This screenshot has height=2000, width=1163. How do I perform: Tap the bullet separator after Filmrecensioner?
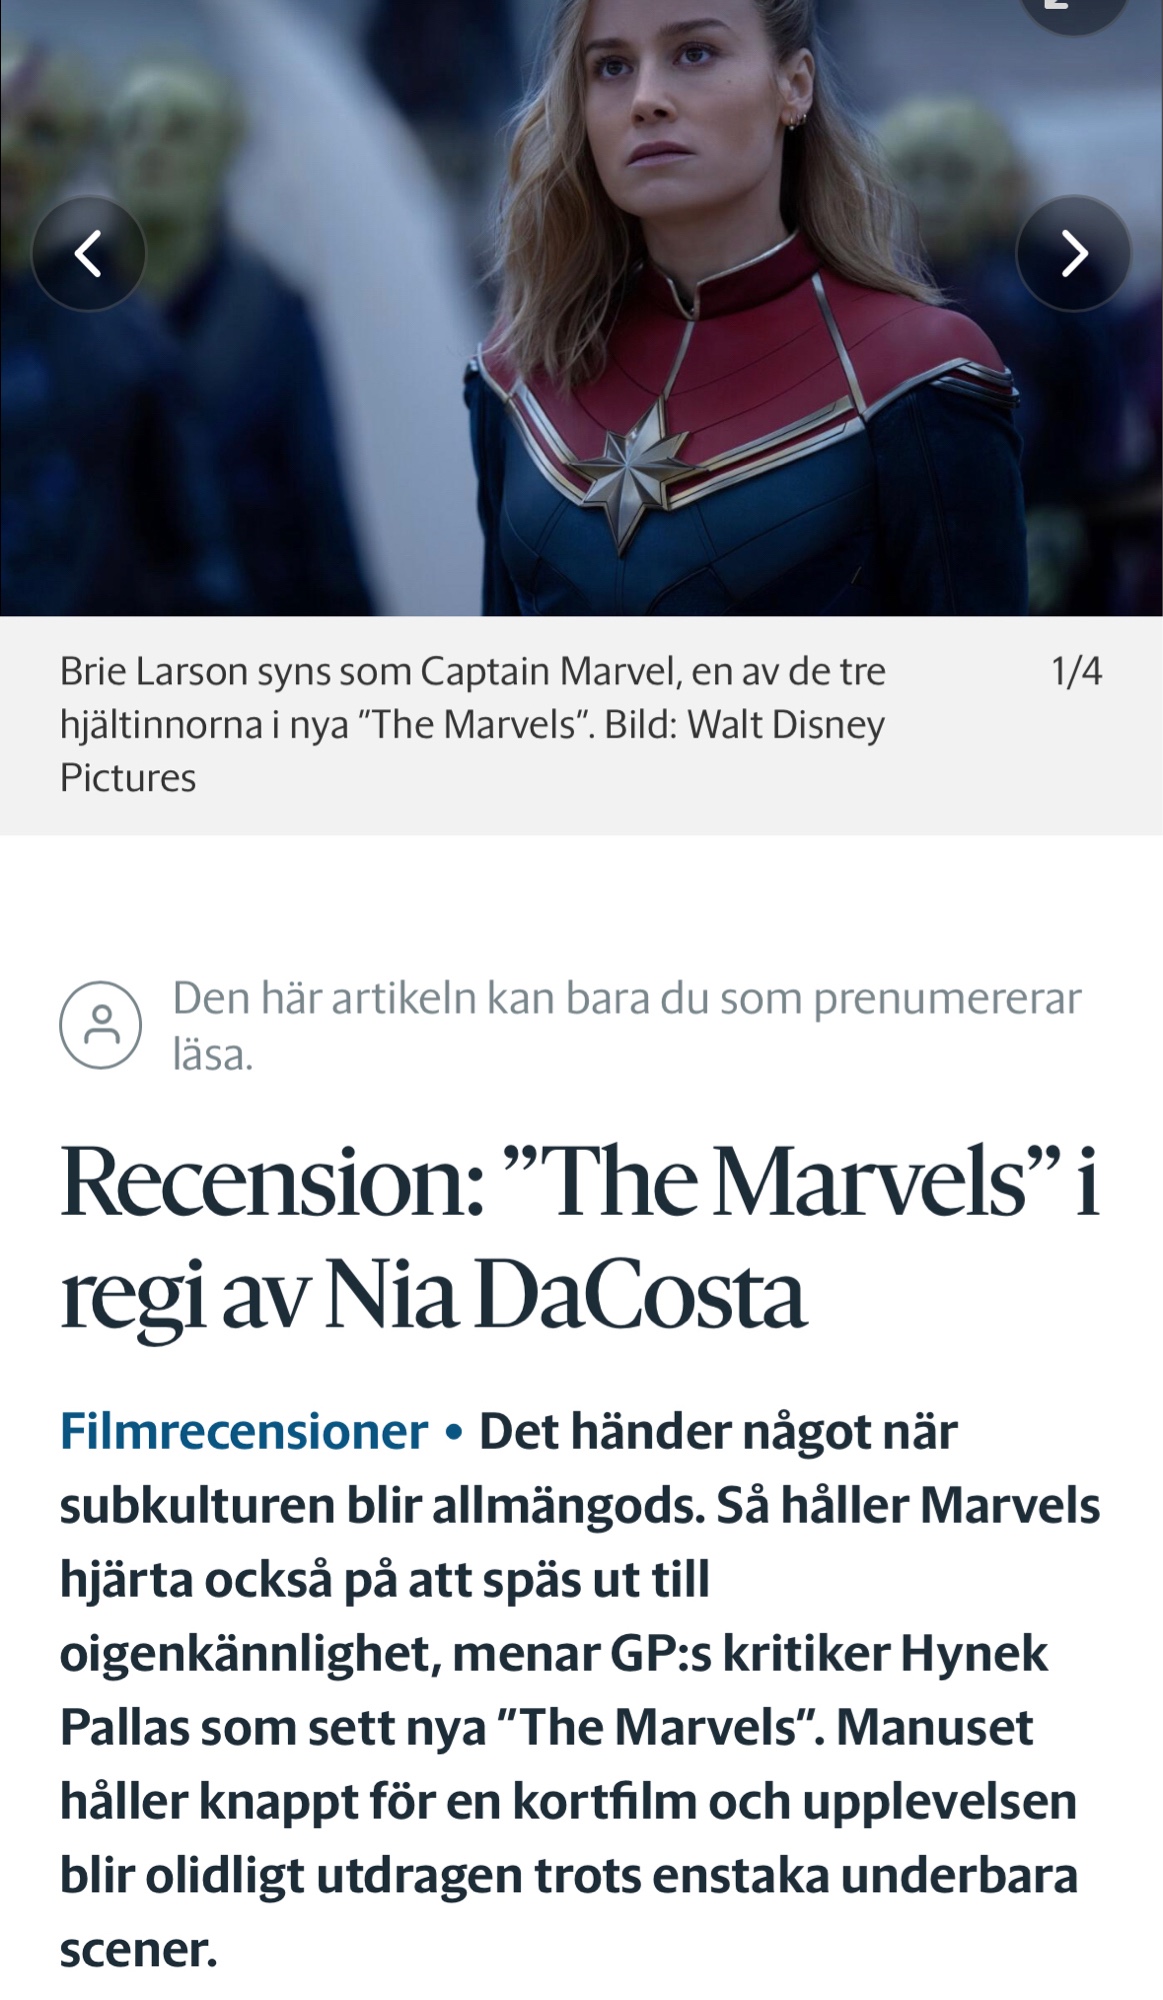click(x=454, y=1433)
